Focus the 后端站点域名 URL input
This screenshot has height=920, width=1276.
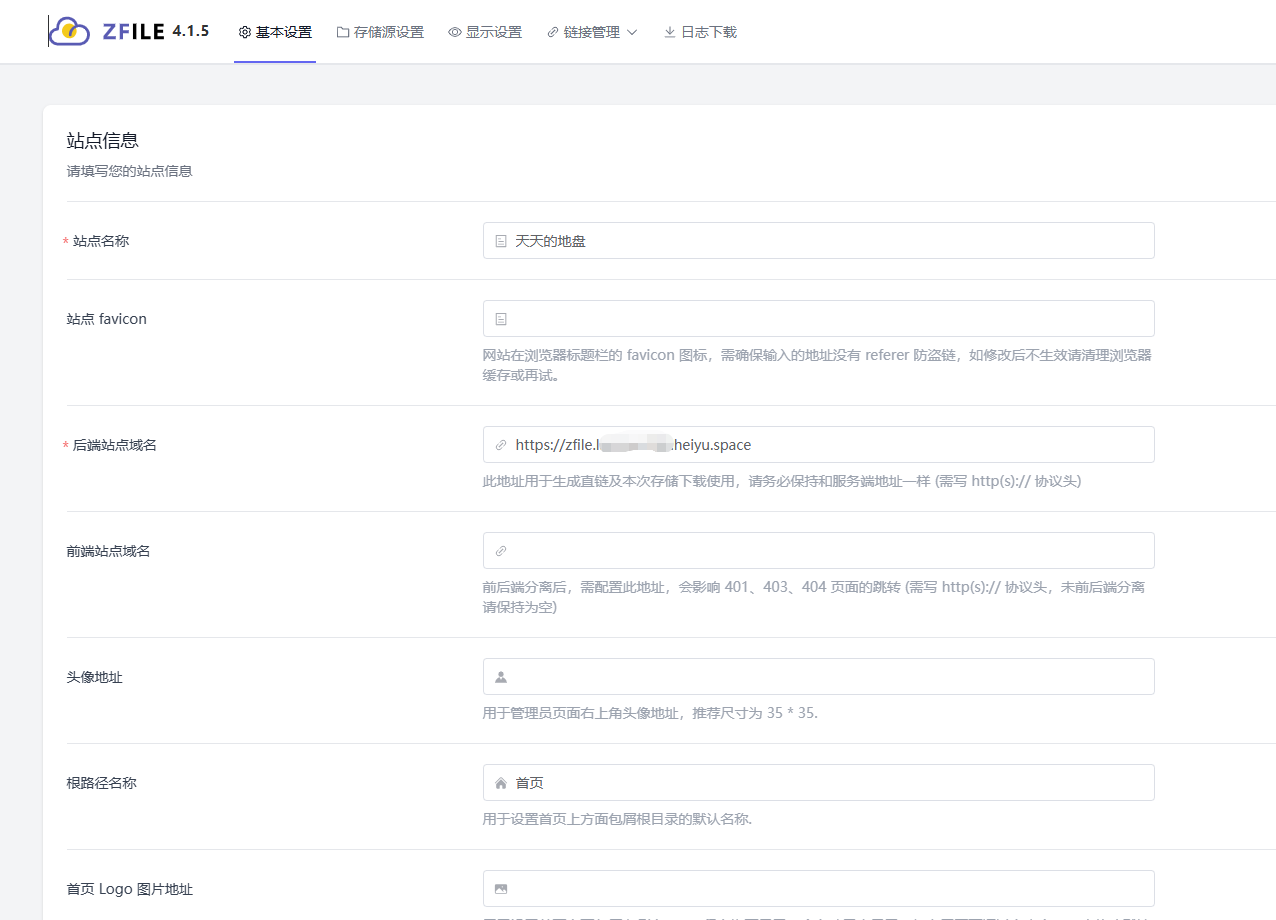pyautogui.click(x=818, y=445)
